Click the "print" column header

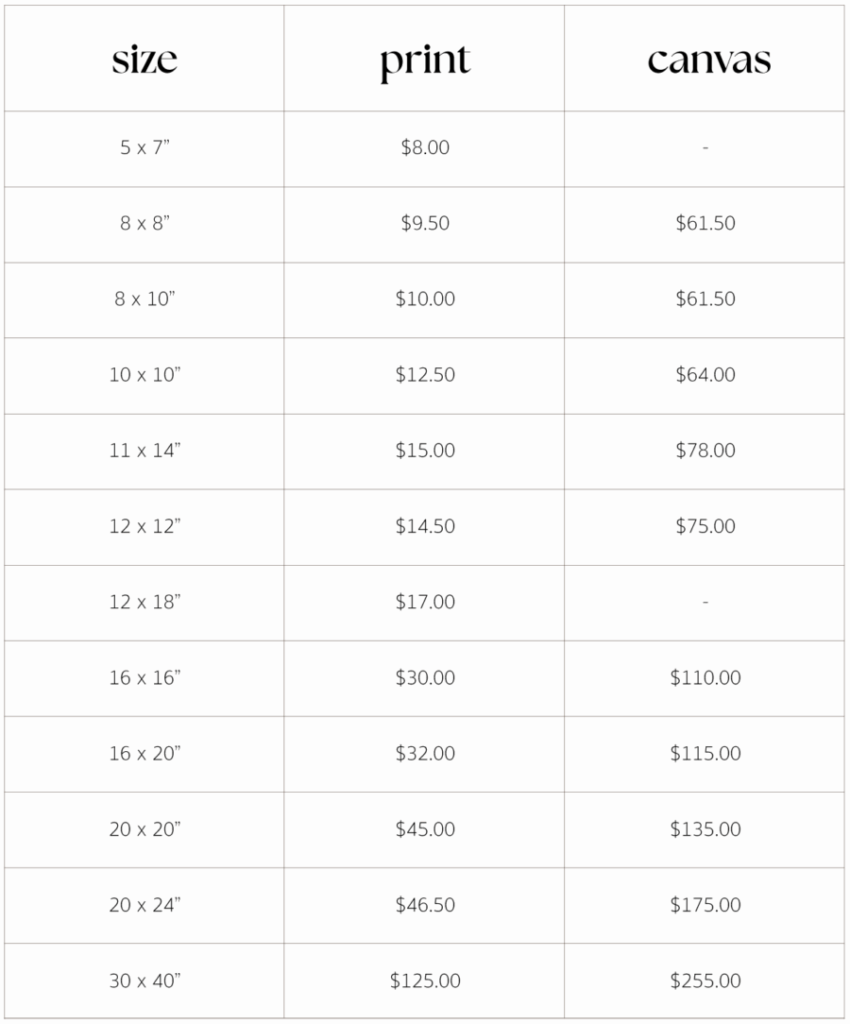click(425, 60)
